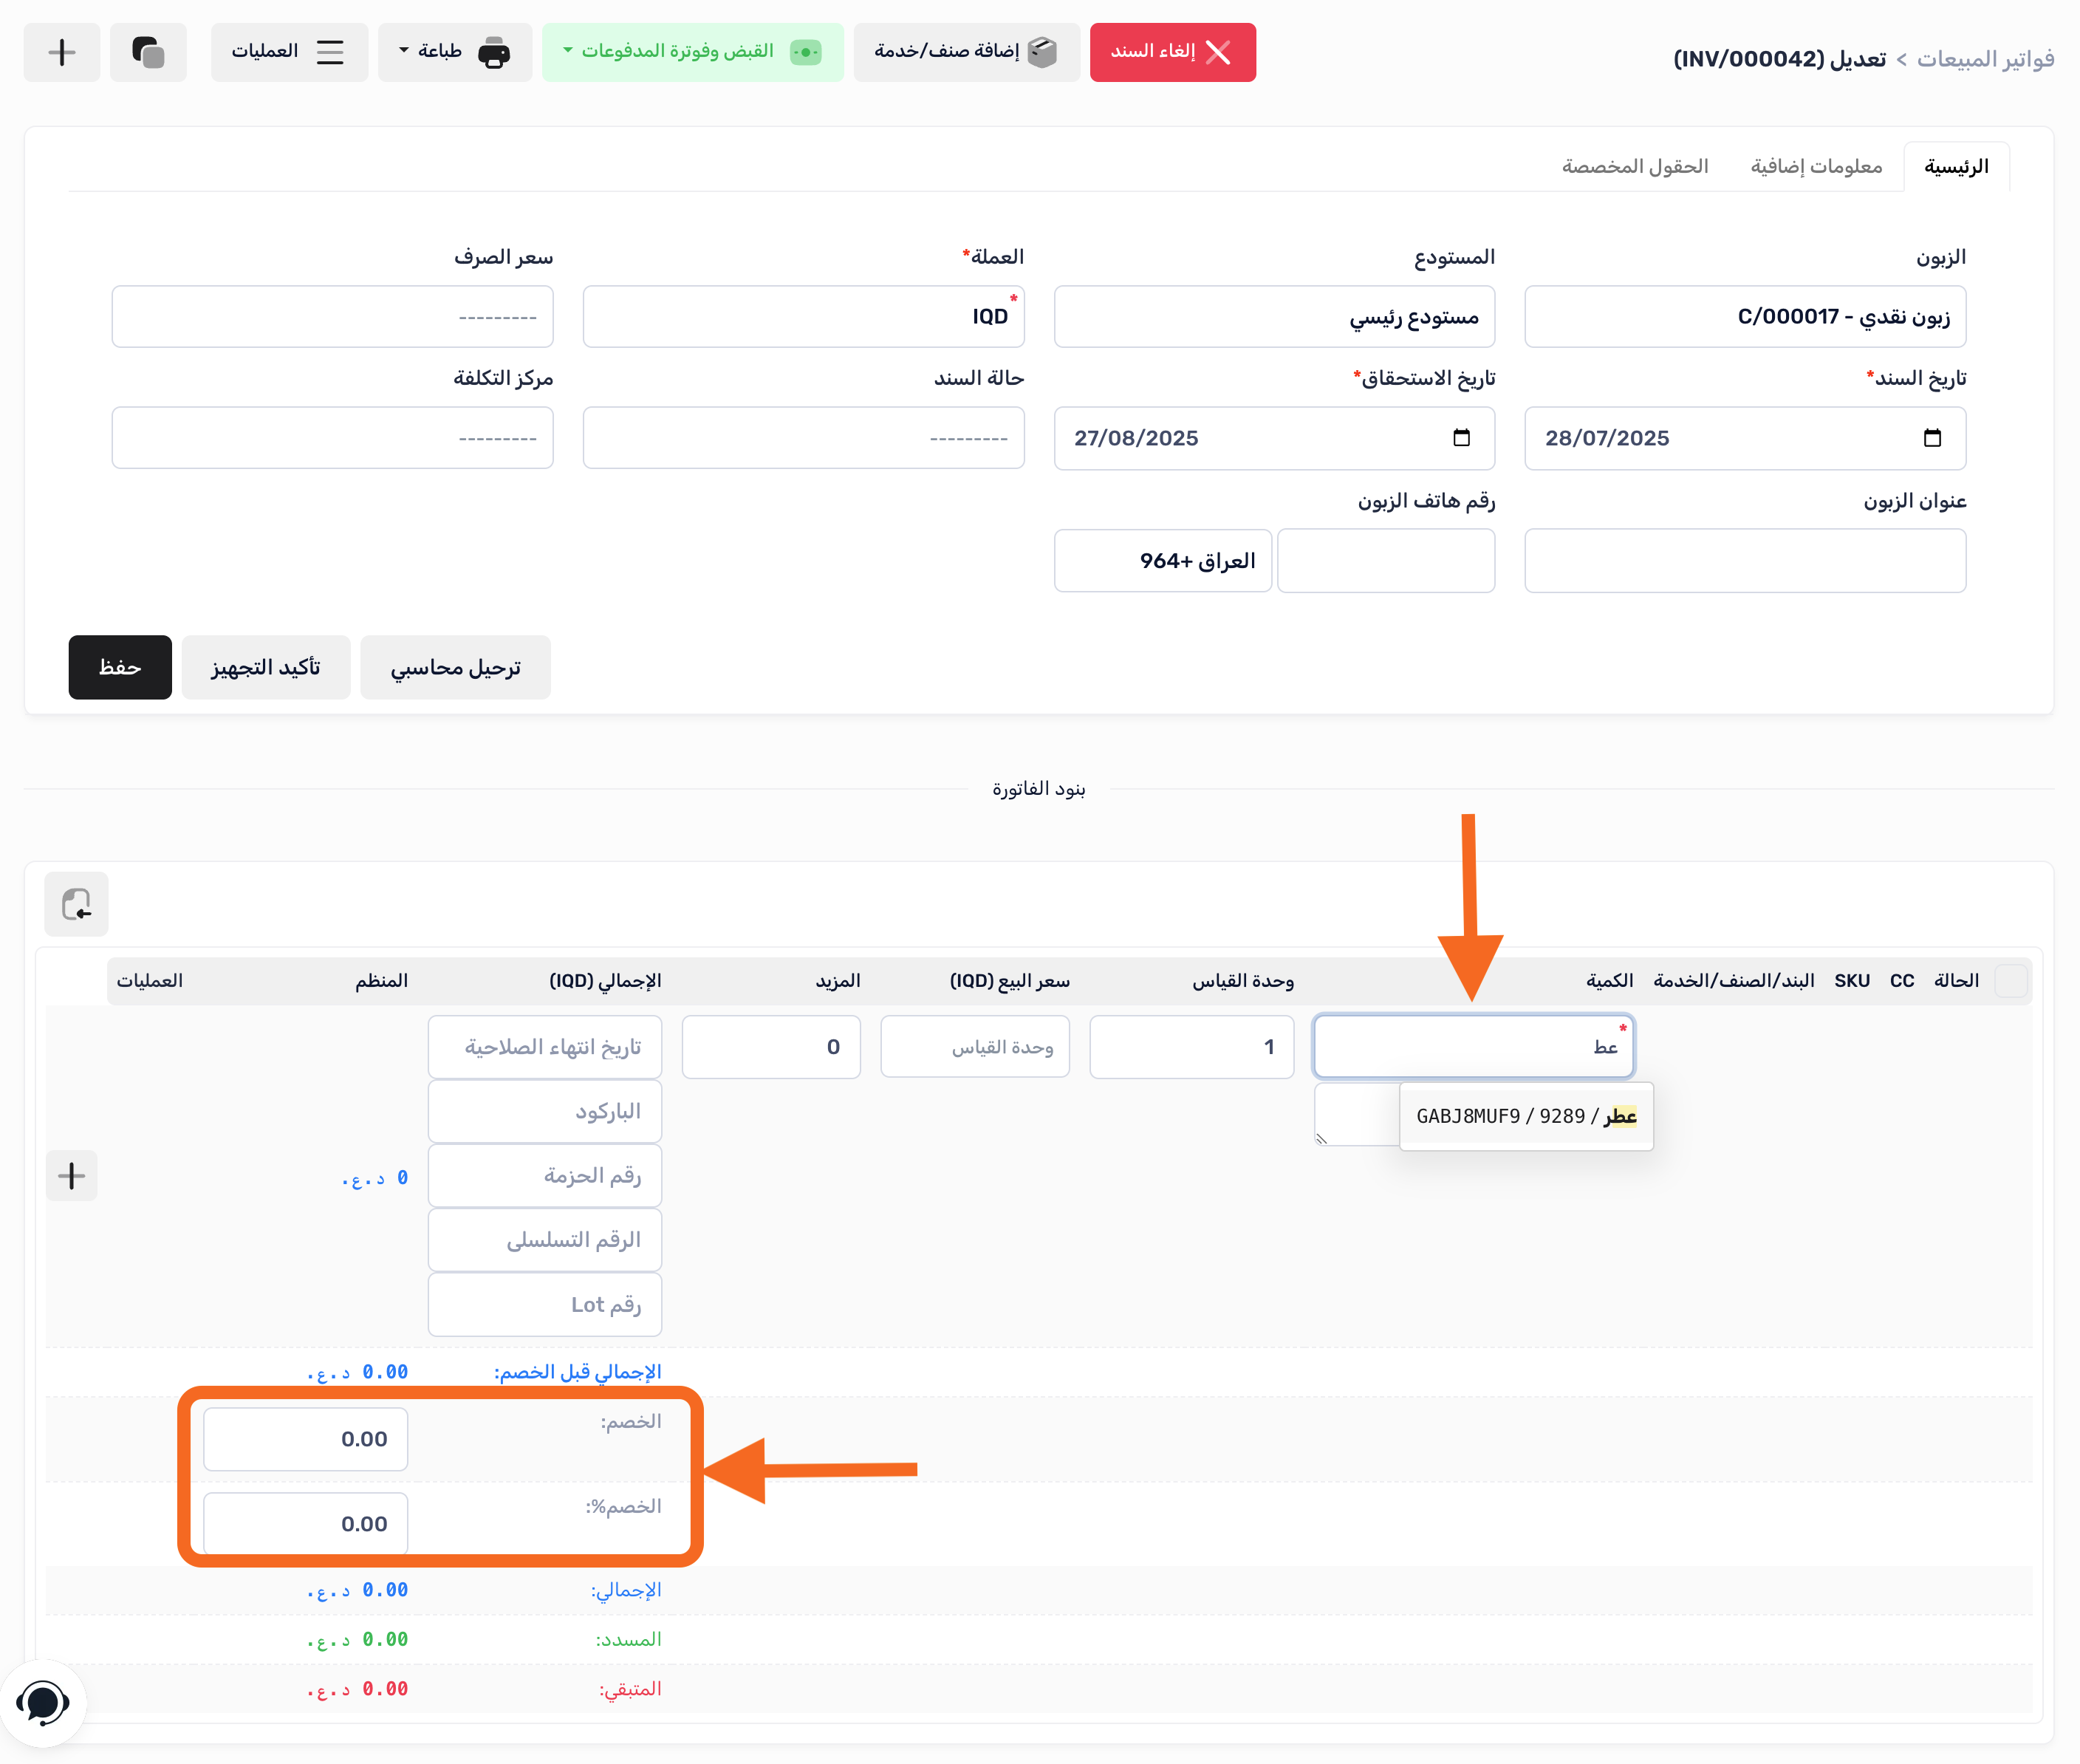Open calendar picker for due date
The height and width of the screenshot is (1764, 2080).
coord(1461,438)
